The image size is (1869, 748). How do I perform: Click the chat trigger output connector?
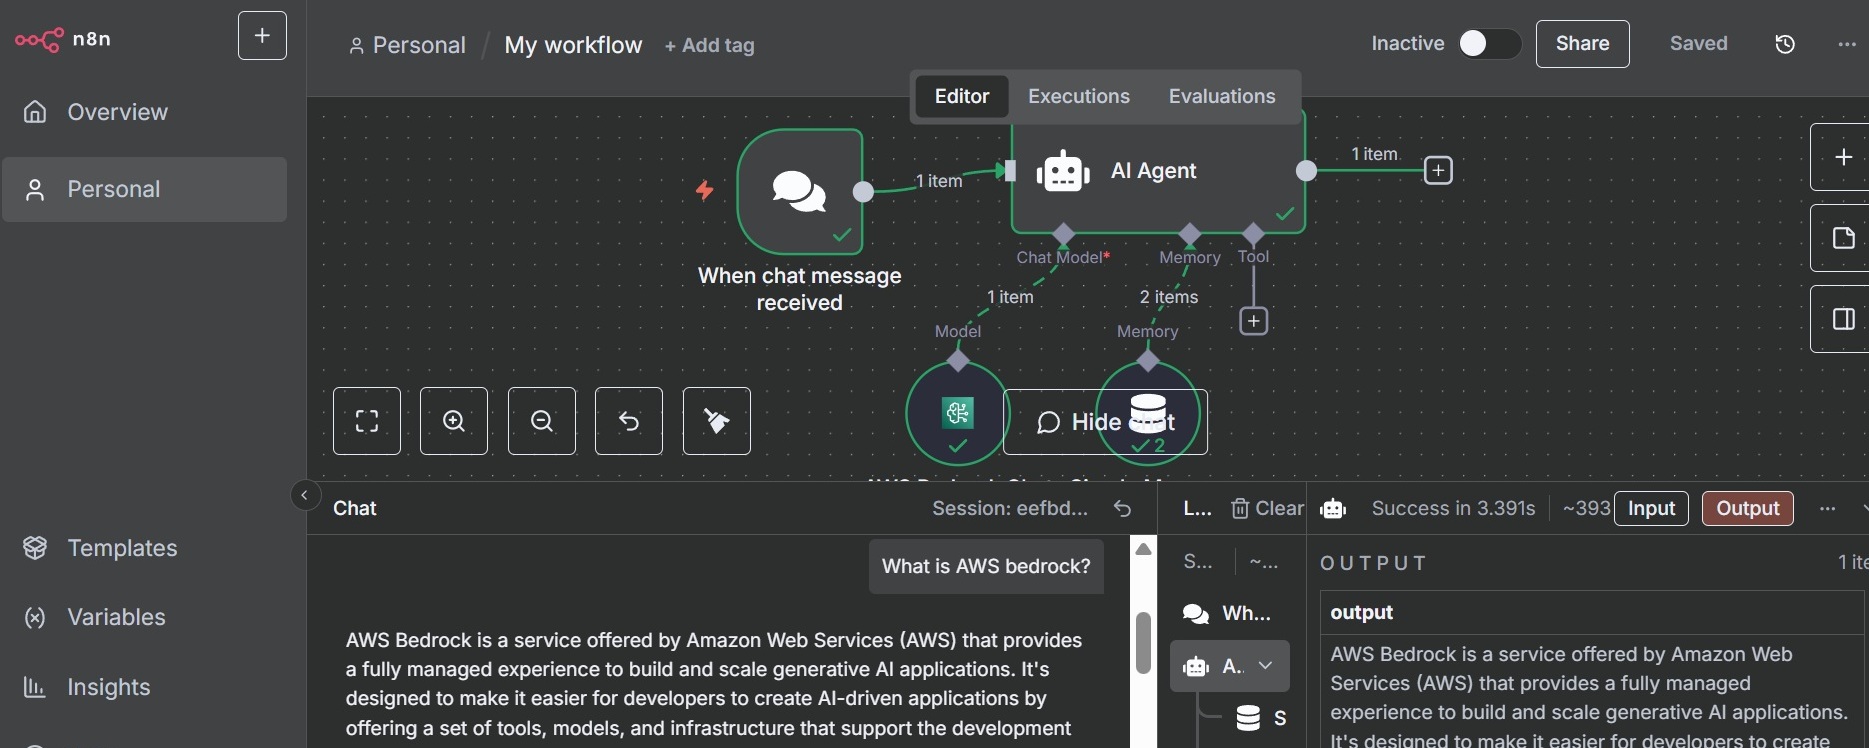coord(863,191)
